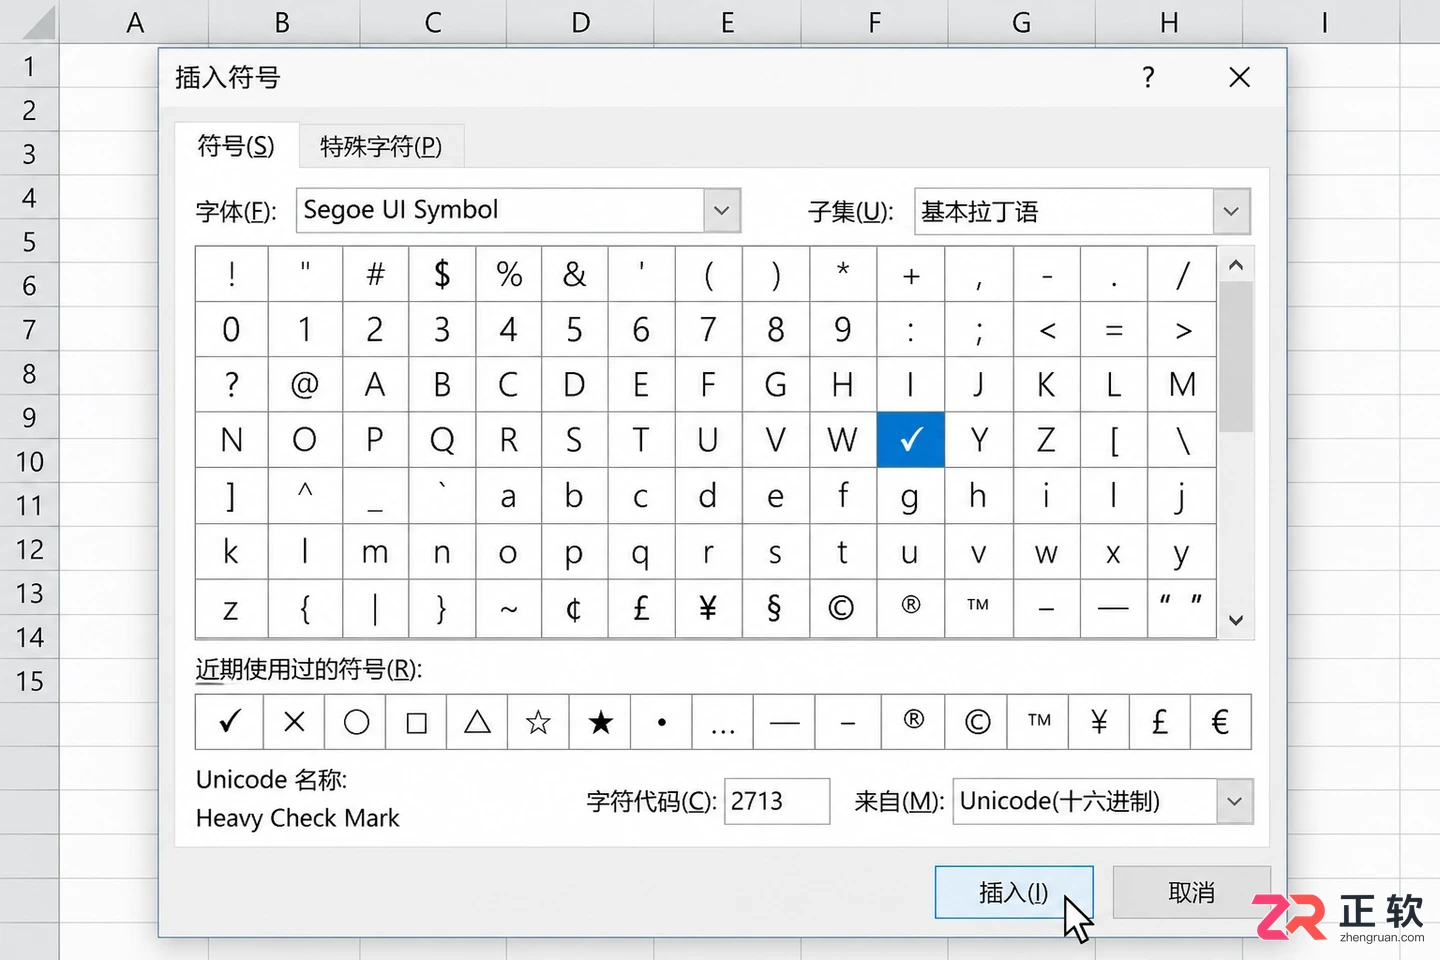
Task: Pick the recently used cross × symbol
Action: click(294, 721)
